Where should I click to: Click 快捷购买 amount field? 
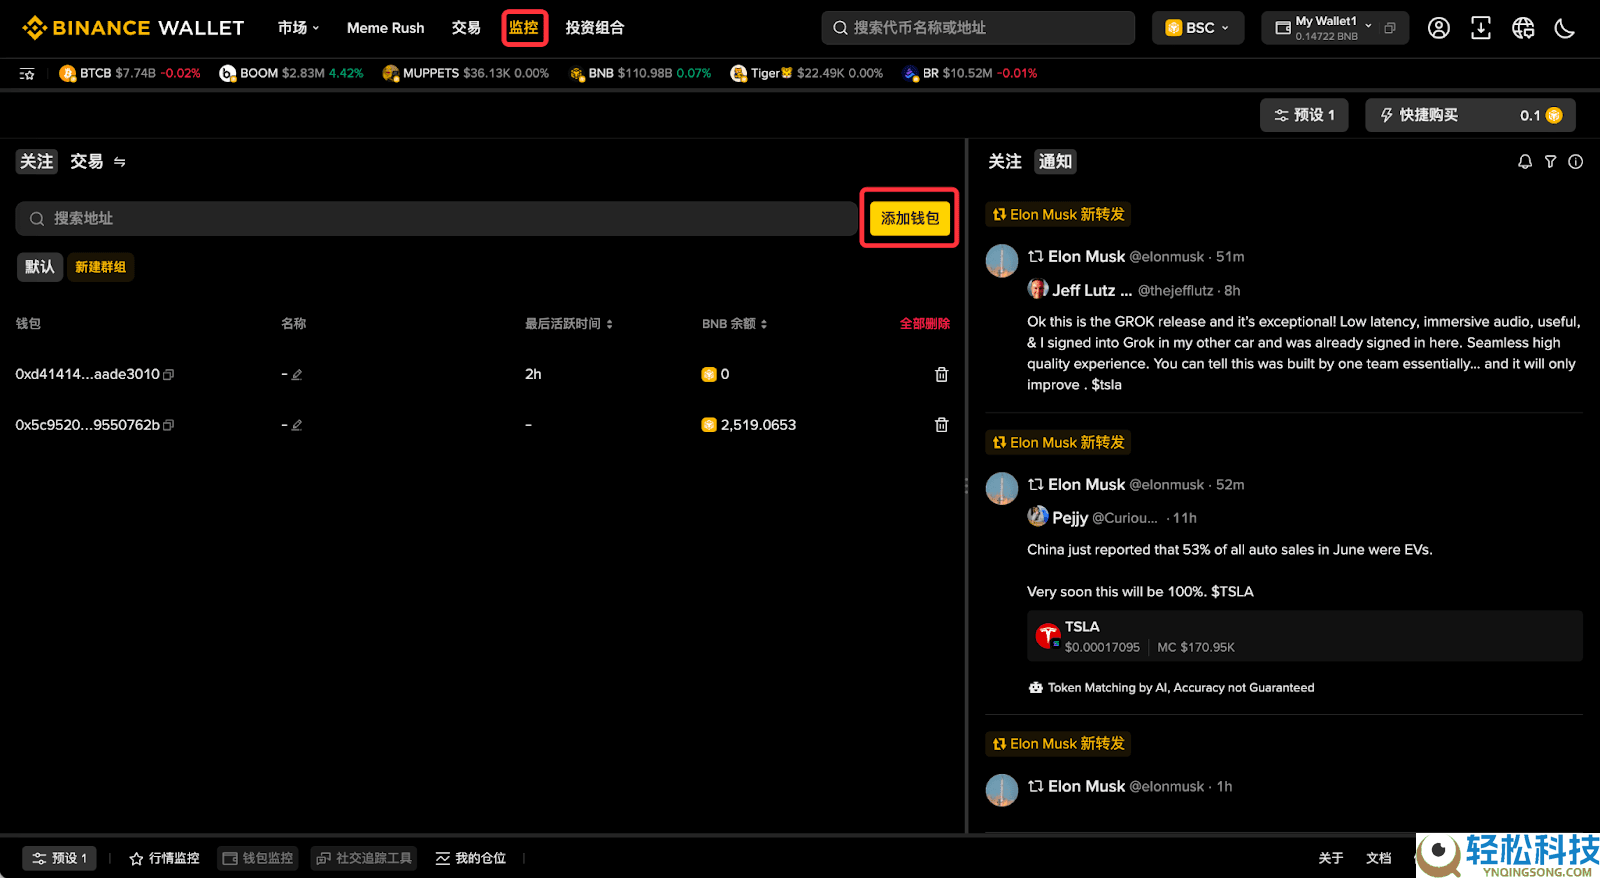(1470, 115)
